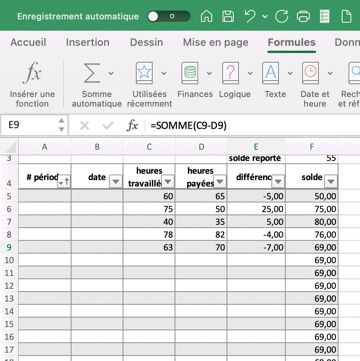
Task: Expand the Texte dropdown arrow
Action: point(290,73)
